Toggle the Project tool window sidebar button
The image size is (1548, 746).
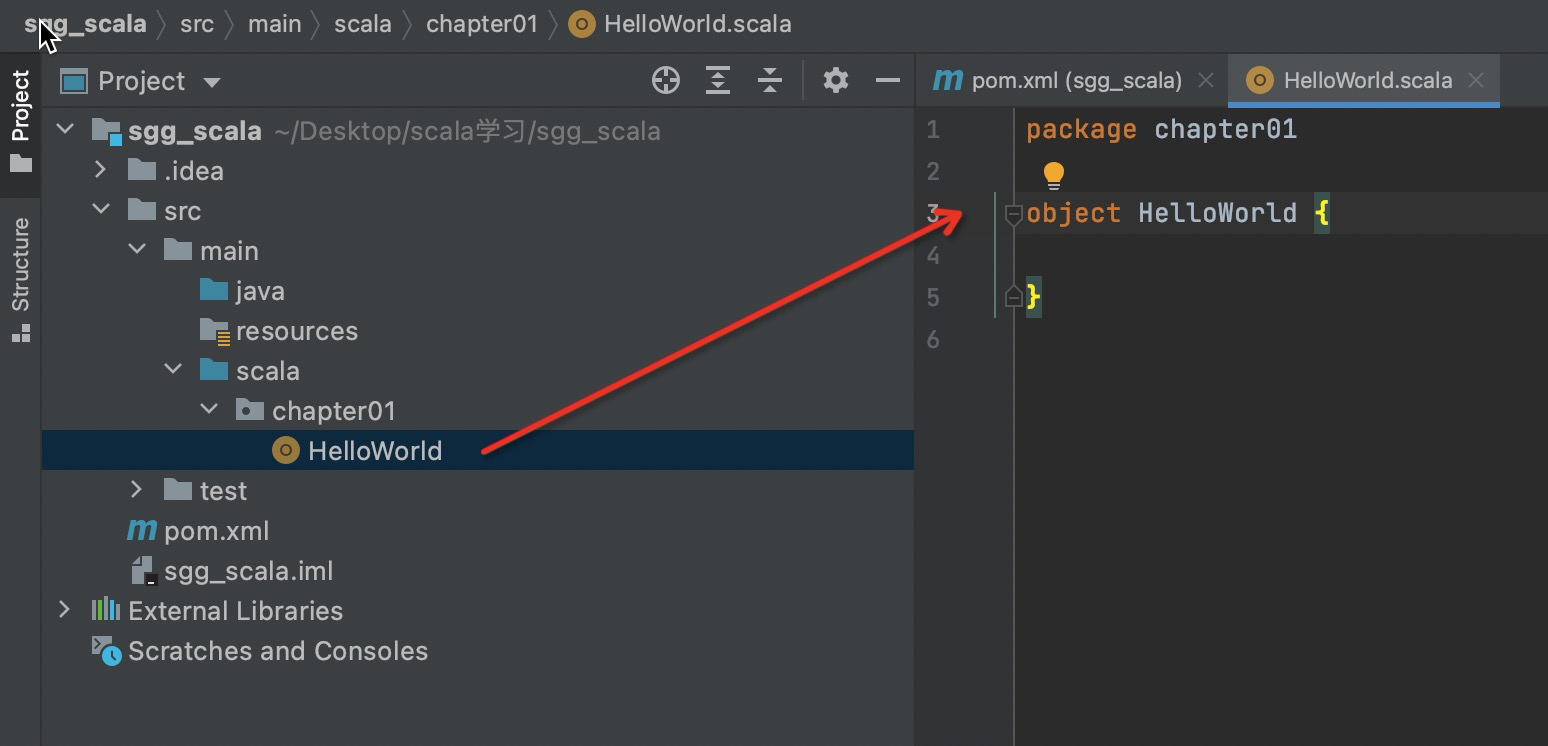21,121
